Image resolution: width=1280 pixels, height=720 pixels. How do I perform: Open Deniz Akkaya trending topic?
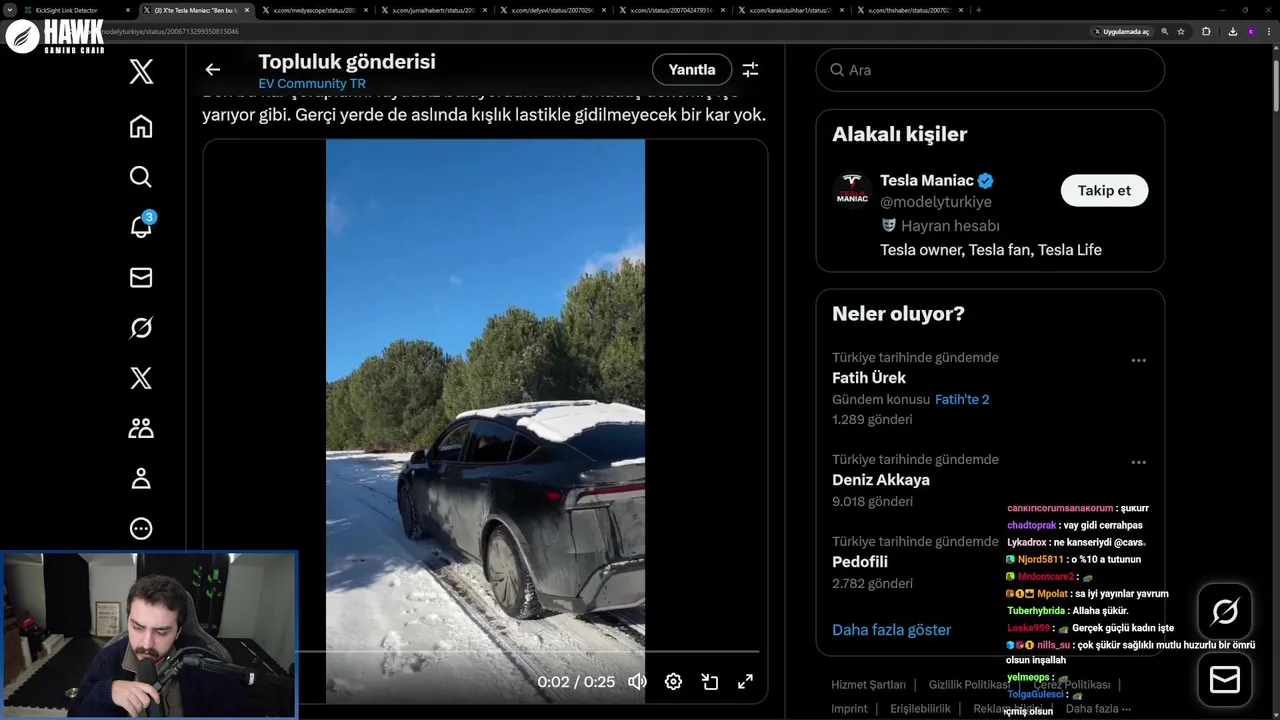[881, 480]
